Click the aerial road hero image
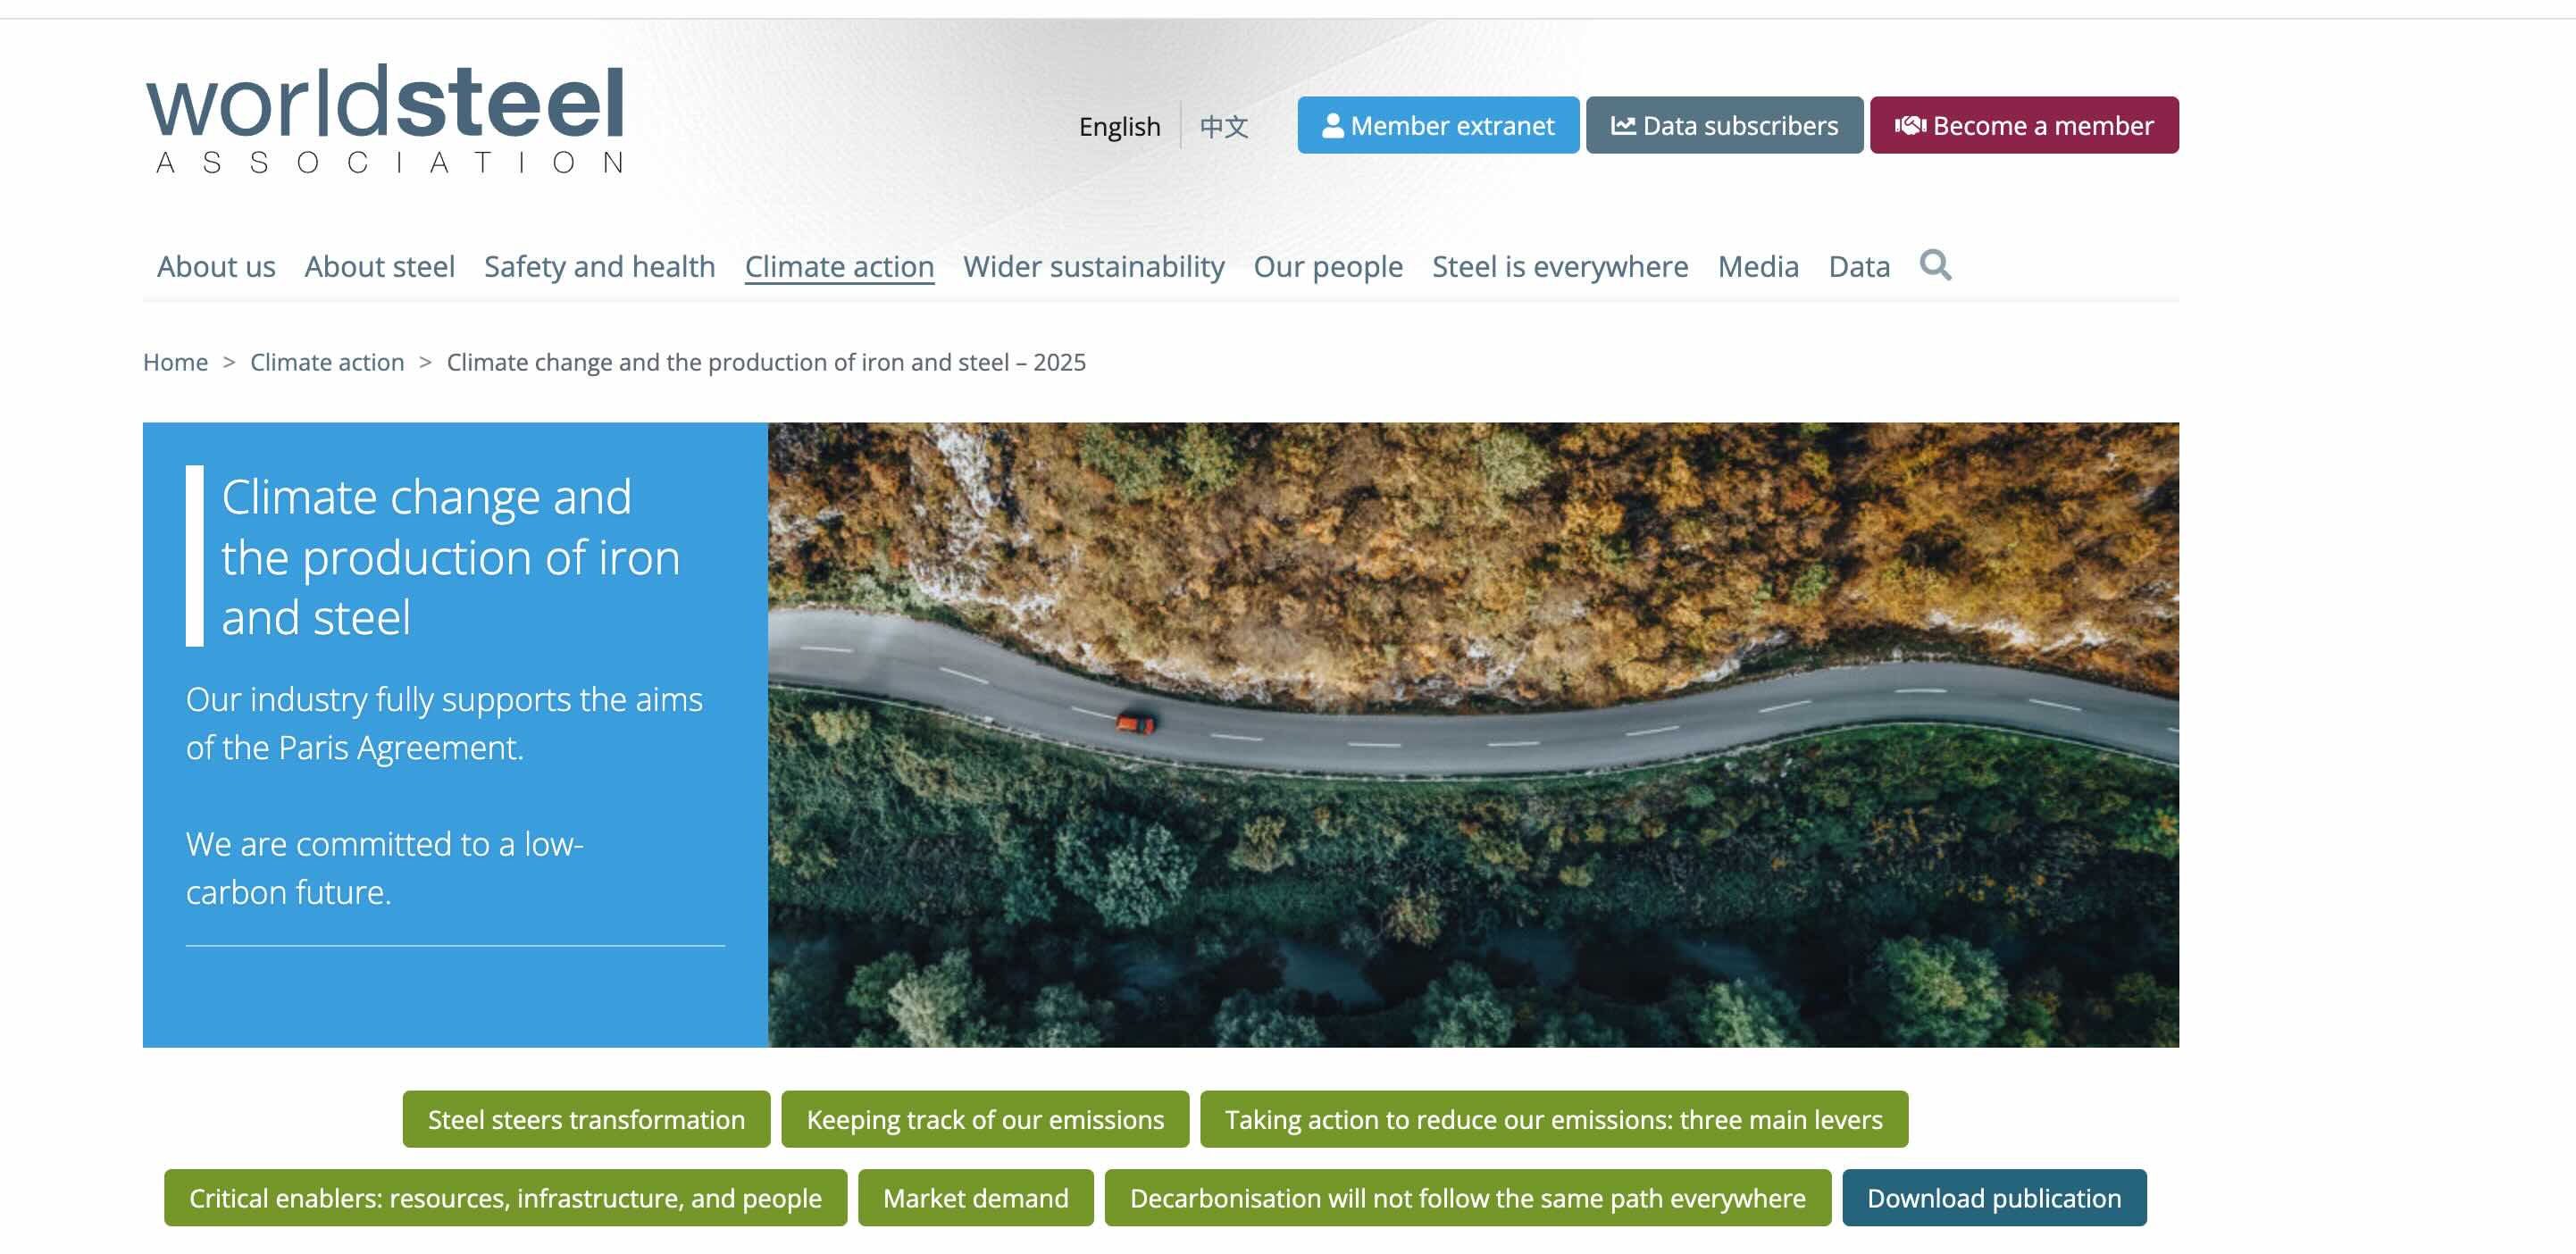This screenshot has height=1254, width=2576. tap(1473, 735)
